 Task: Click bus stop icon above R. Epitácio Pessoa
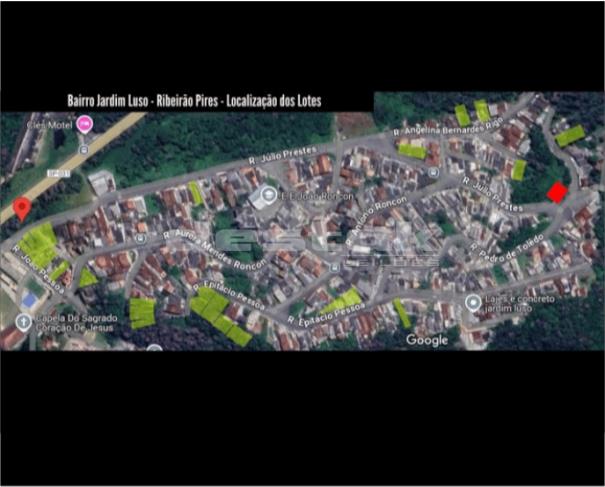coord(335,268)
